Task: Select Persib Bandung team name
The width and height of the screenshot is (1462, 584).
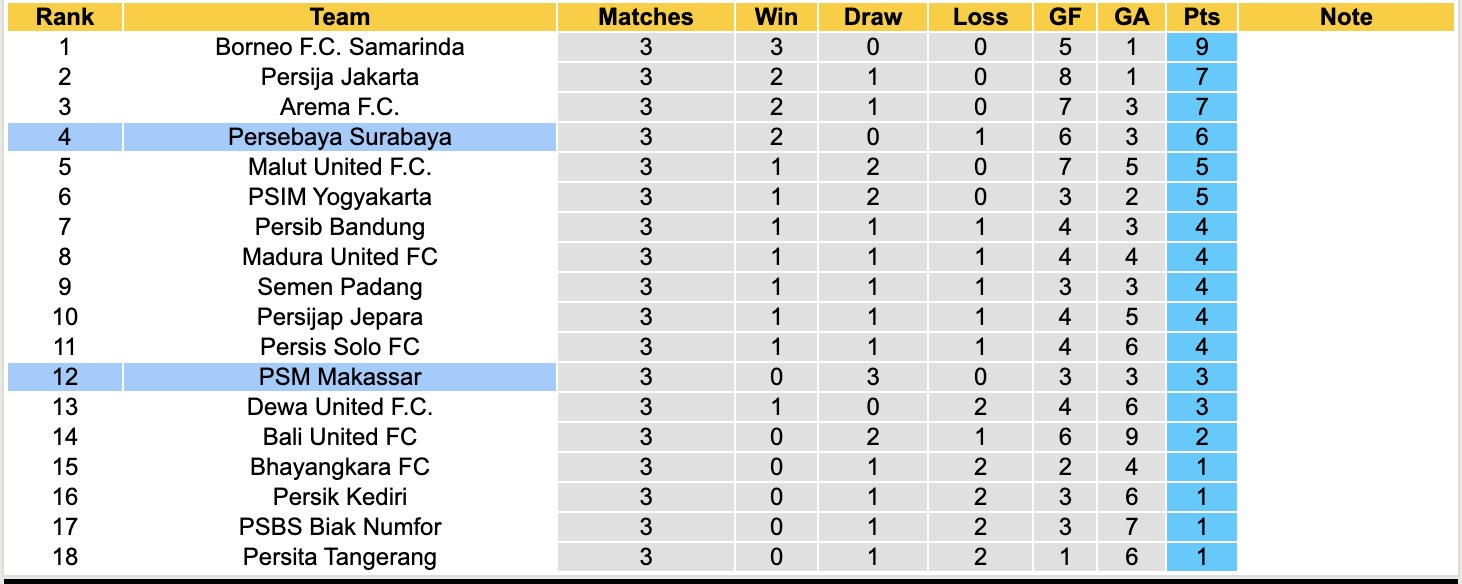Action: coord(340,227)
